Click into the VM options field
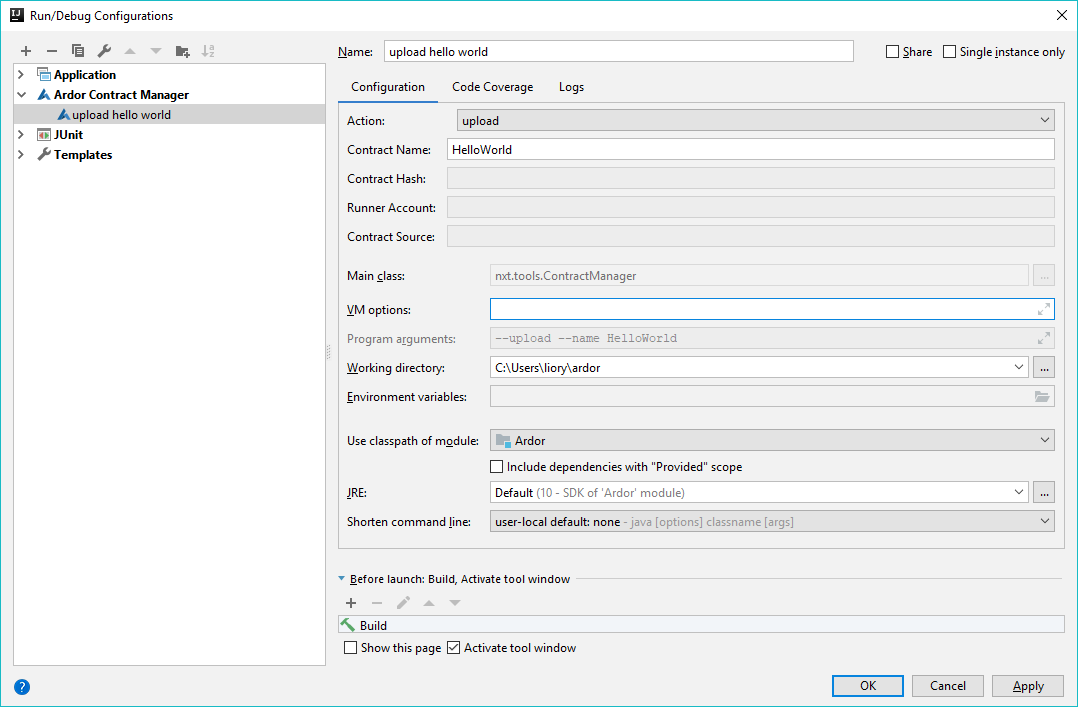Viewport: 1078px width, 707px height. [762, 309]
